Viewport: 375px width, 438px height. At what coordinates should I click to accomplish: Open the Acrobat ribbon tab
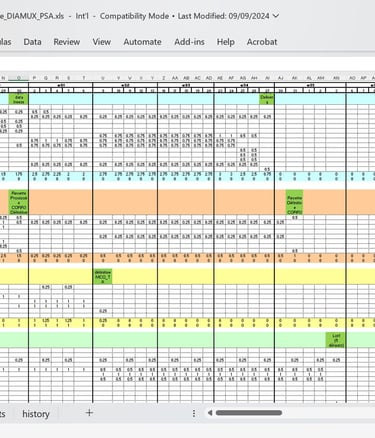coord(262,42)
